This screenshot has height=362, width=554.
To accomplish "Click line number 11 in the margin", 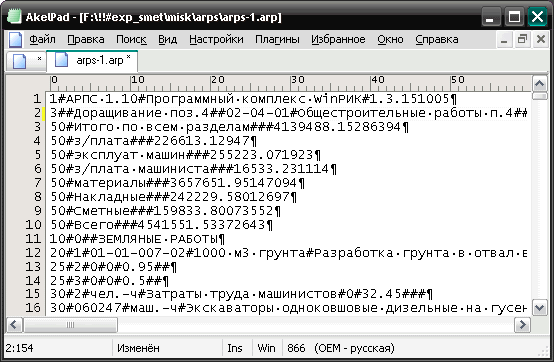I will (x=33, y=239).
